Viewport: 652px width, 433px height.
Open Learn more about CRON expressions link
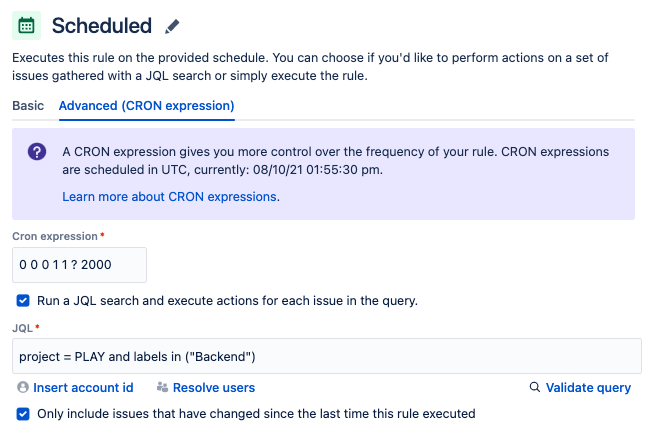pyautogui.click(x=170, y=197)
